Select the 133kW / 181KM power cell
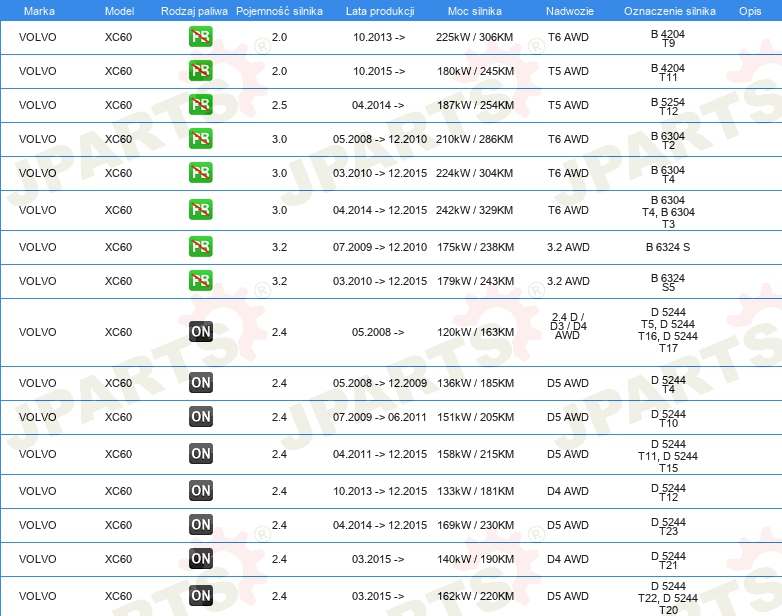This screenshot has height=616, width=782. [x=475, y=491]
